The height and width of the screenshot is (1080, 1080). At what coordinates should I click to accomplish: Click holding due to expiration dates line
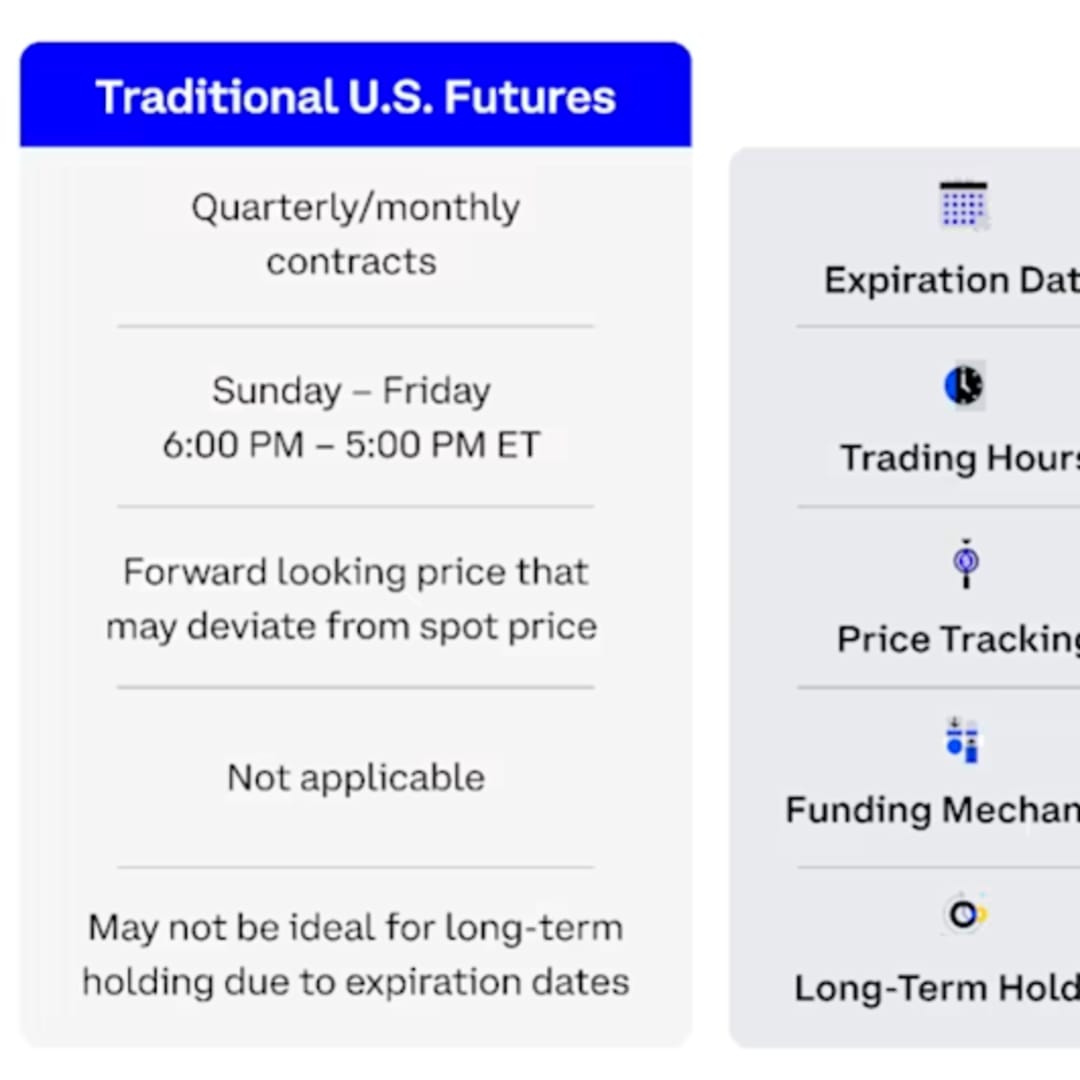pos(355,982)
